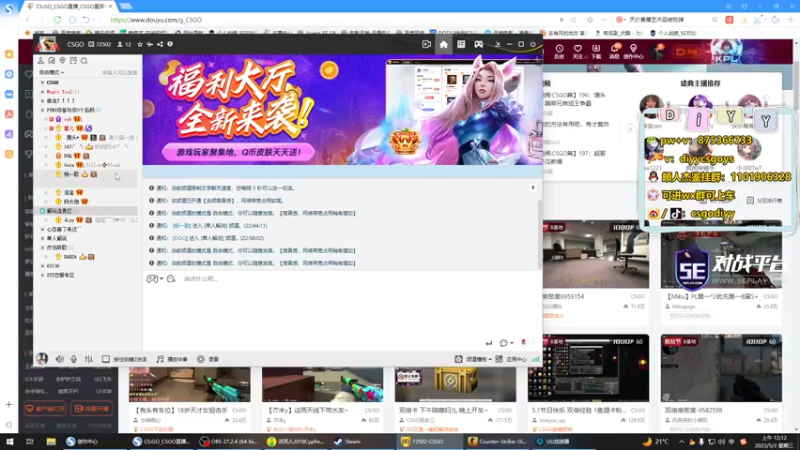This screenshot has width=800, height=450.
Task: Open gamepad games icon in YY title bar
Action: tap(479, 44)
